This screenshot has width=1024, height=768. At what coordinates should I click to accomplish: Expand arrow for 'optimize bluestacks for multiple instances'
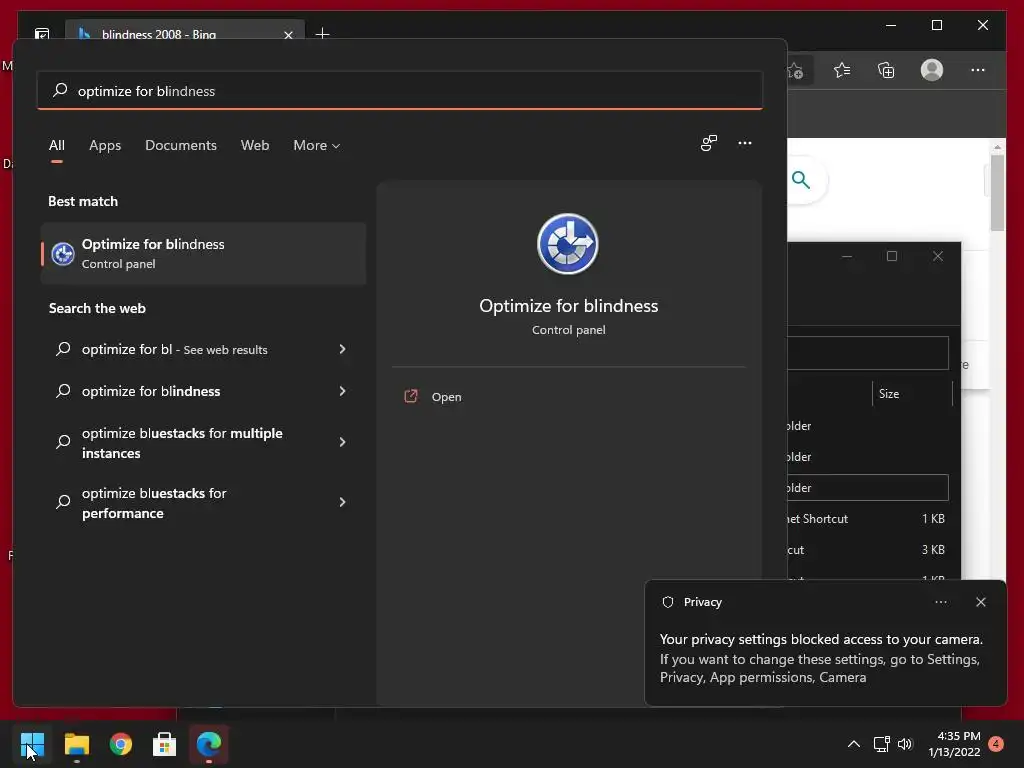click(342, 443)
